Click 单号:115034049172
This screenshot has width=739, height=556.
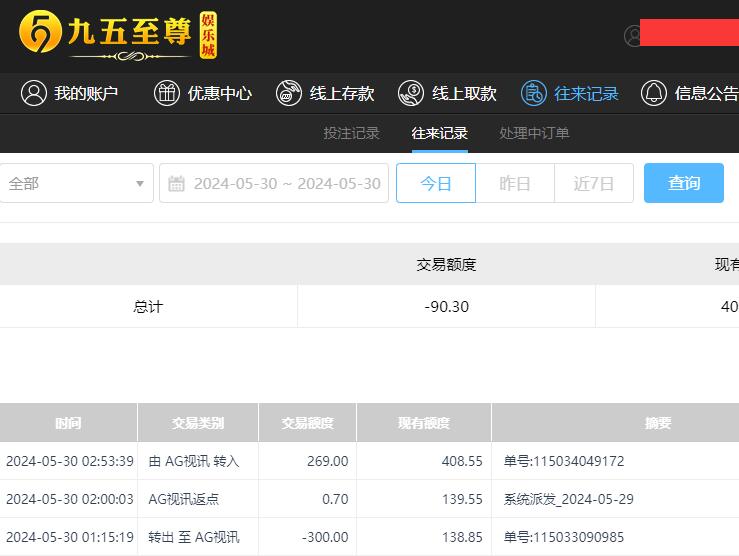564,461
